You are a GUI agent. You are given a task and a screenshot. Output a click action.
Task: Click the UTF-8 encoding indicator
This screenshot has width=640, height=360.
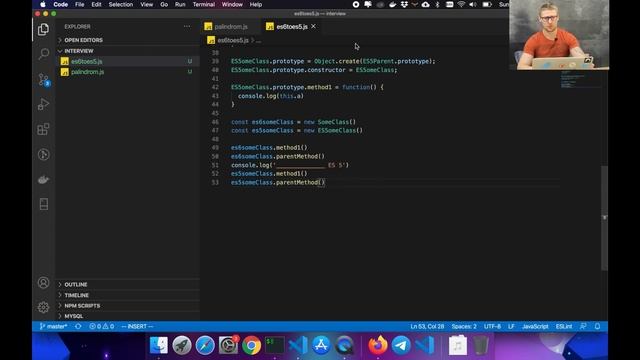(x=492, y=327)
